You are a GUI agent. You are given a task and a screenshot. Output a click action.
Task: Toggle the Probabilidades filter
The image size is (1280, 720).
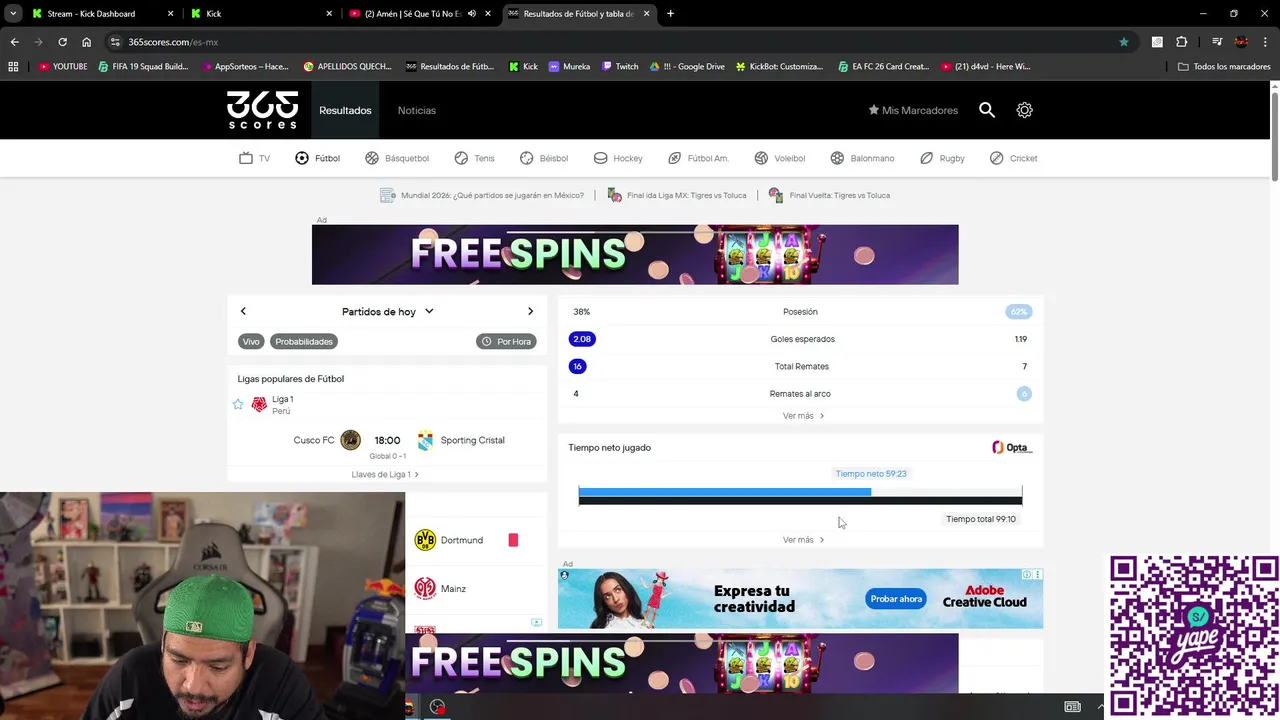click(304, 341)
